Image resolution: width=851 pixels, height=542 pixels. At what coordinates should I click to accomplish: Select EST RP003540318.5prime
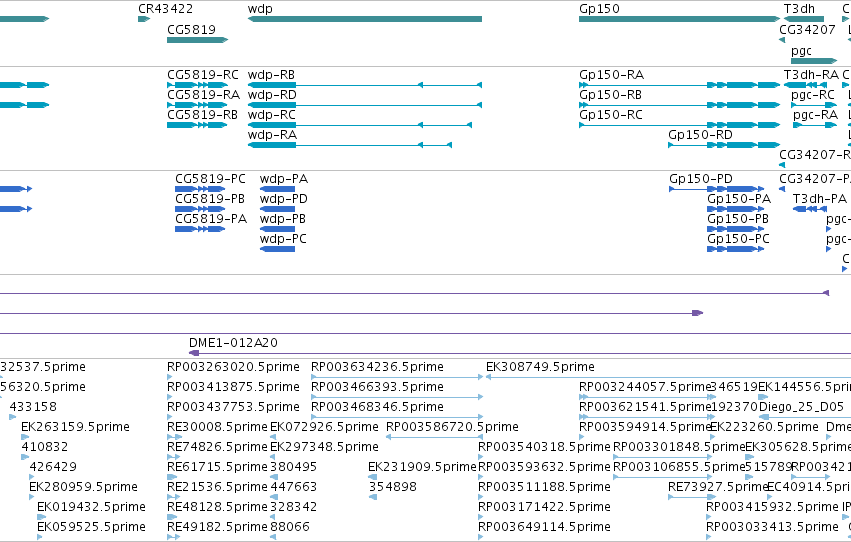pos(544,448)
